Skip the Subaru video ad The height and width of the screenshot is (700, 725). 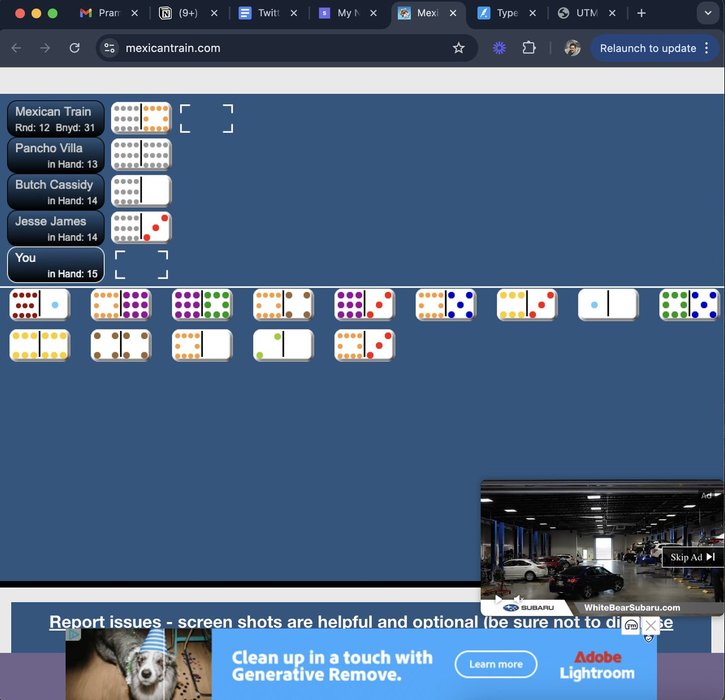[692, 557]
